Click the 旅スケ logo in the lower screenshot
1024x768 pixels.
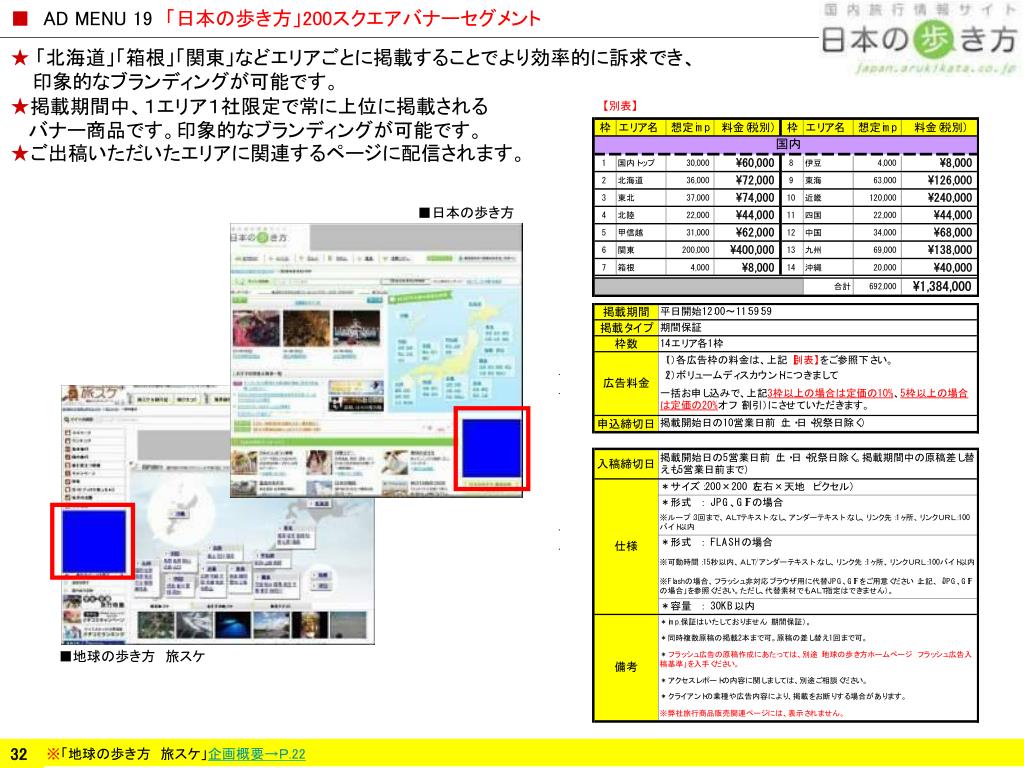[x=93, y=393]
